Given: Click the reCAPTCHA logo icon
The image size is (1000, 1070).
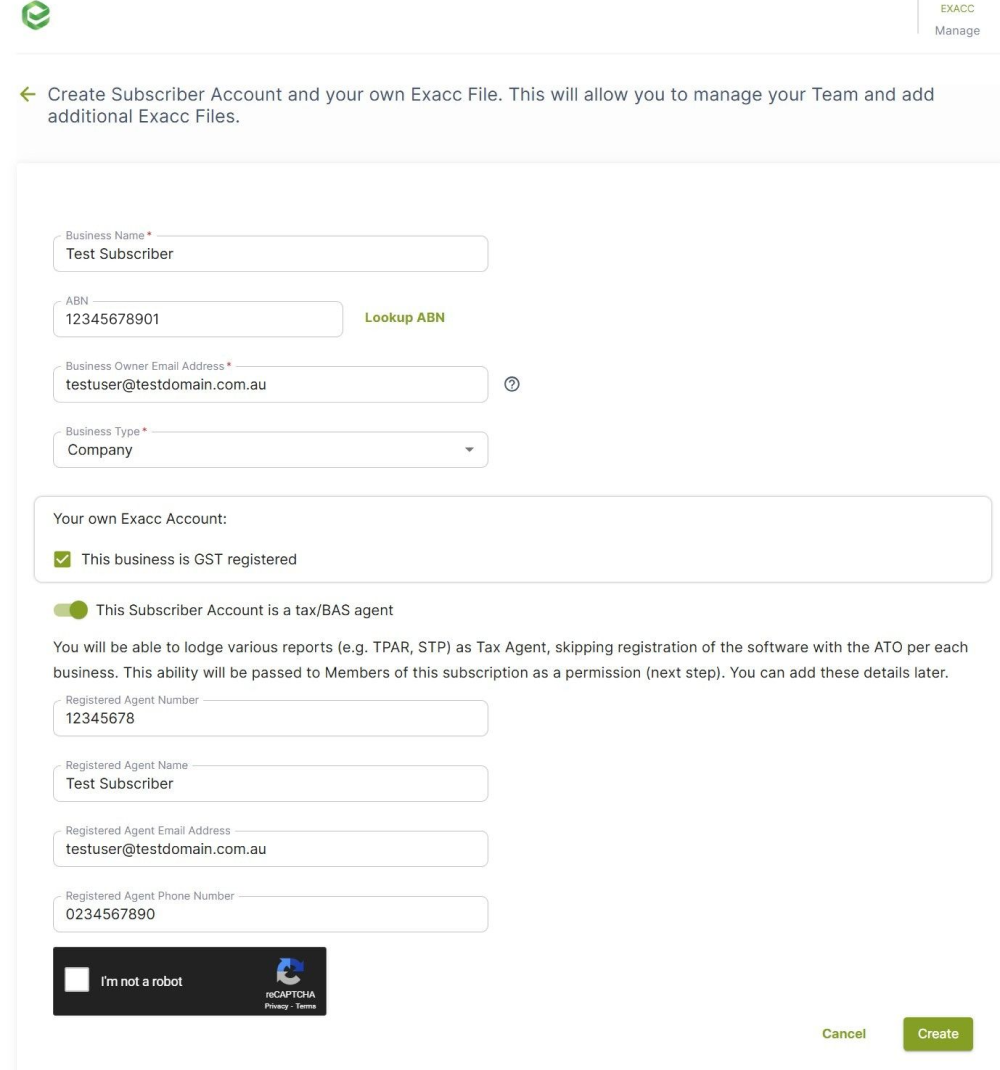Looking at the screenshot, I should (290, 972).
